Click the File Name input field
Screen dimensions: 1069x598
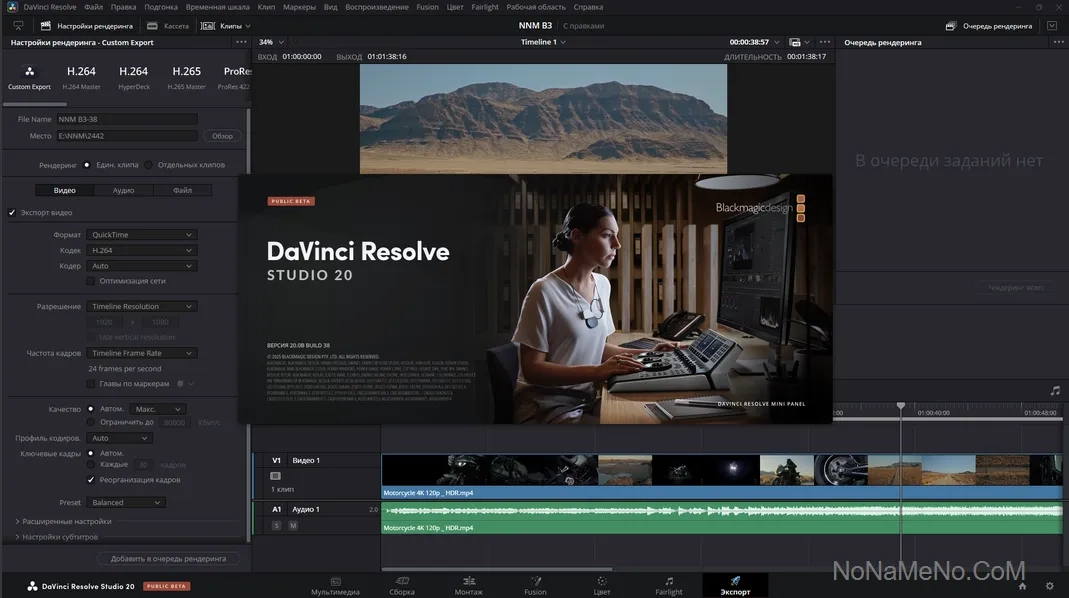[126, 119]
